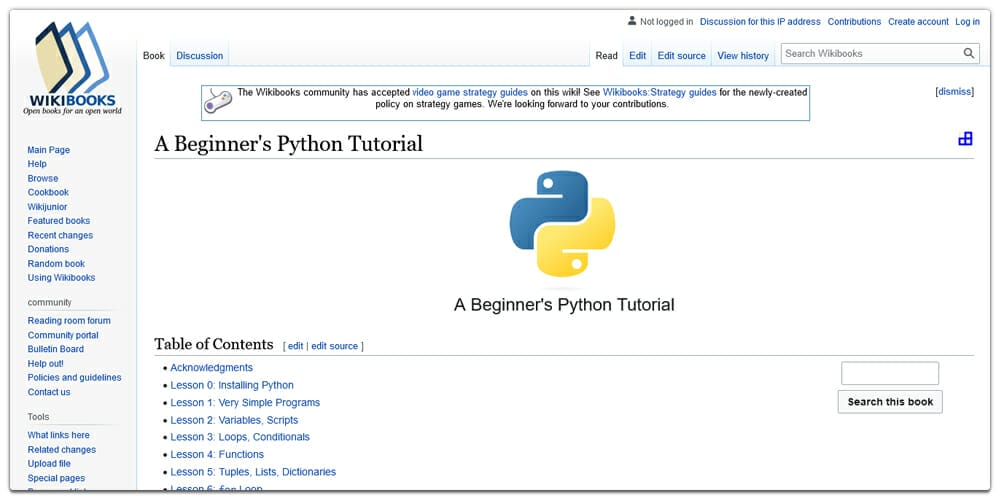Open the Edit source tab
The image size is (1000, 500).
682,55
